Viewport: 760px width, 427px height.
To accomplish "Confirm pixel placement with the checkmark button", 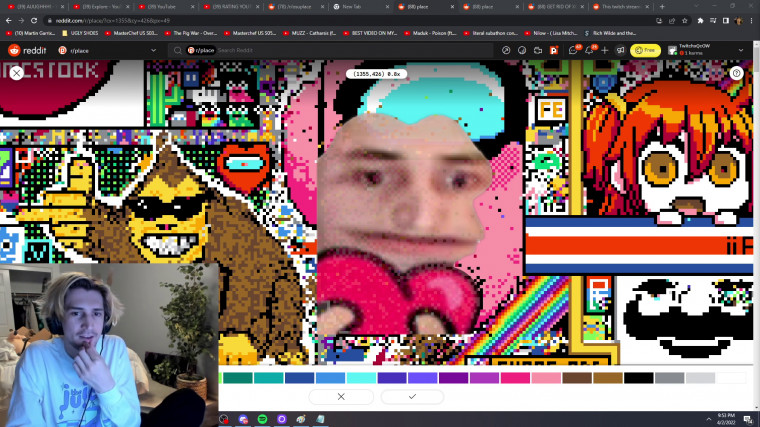I will click(x=412, y=396).
